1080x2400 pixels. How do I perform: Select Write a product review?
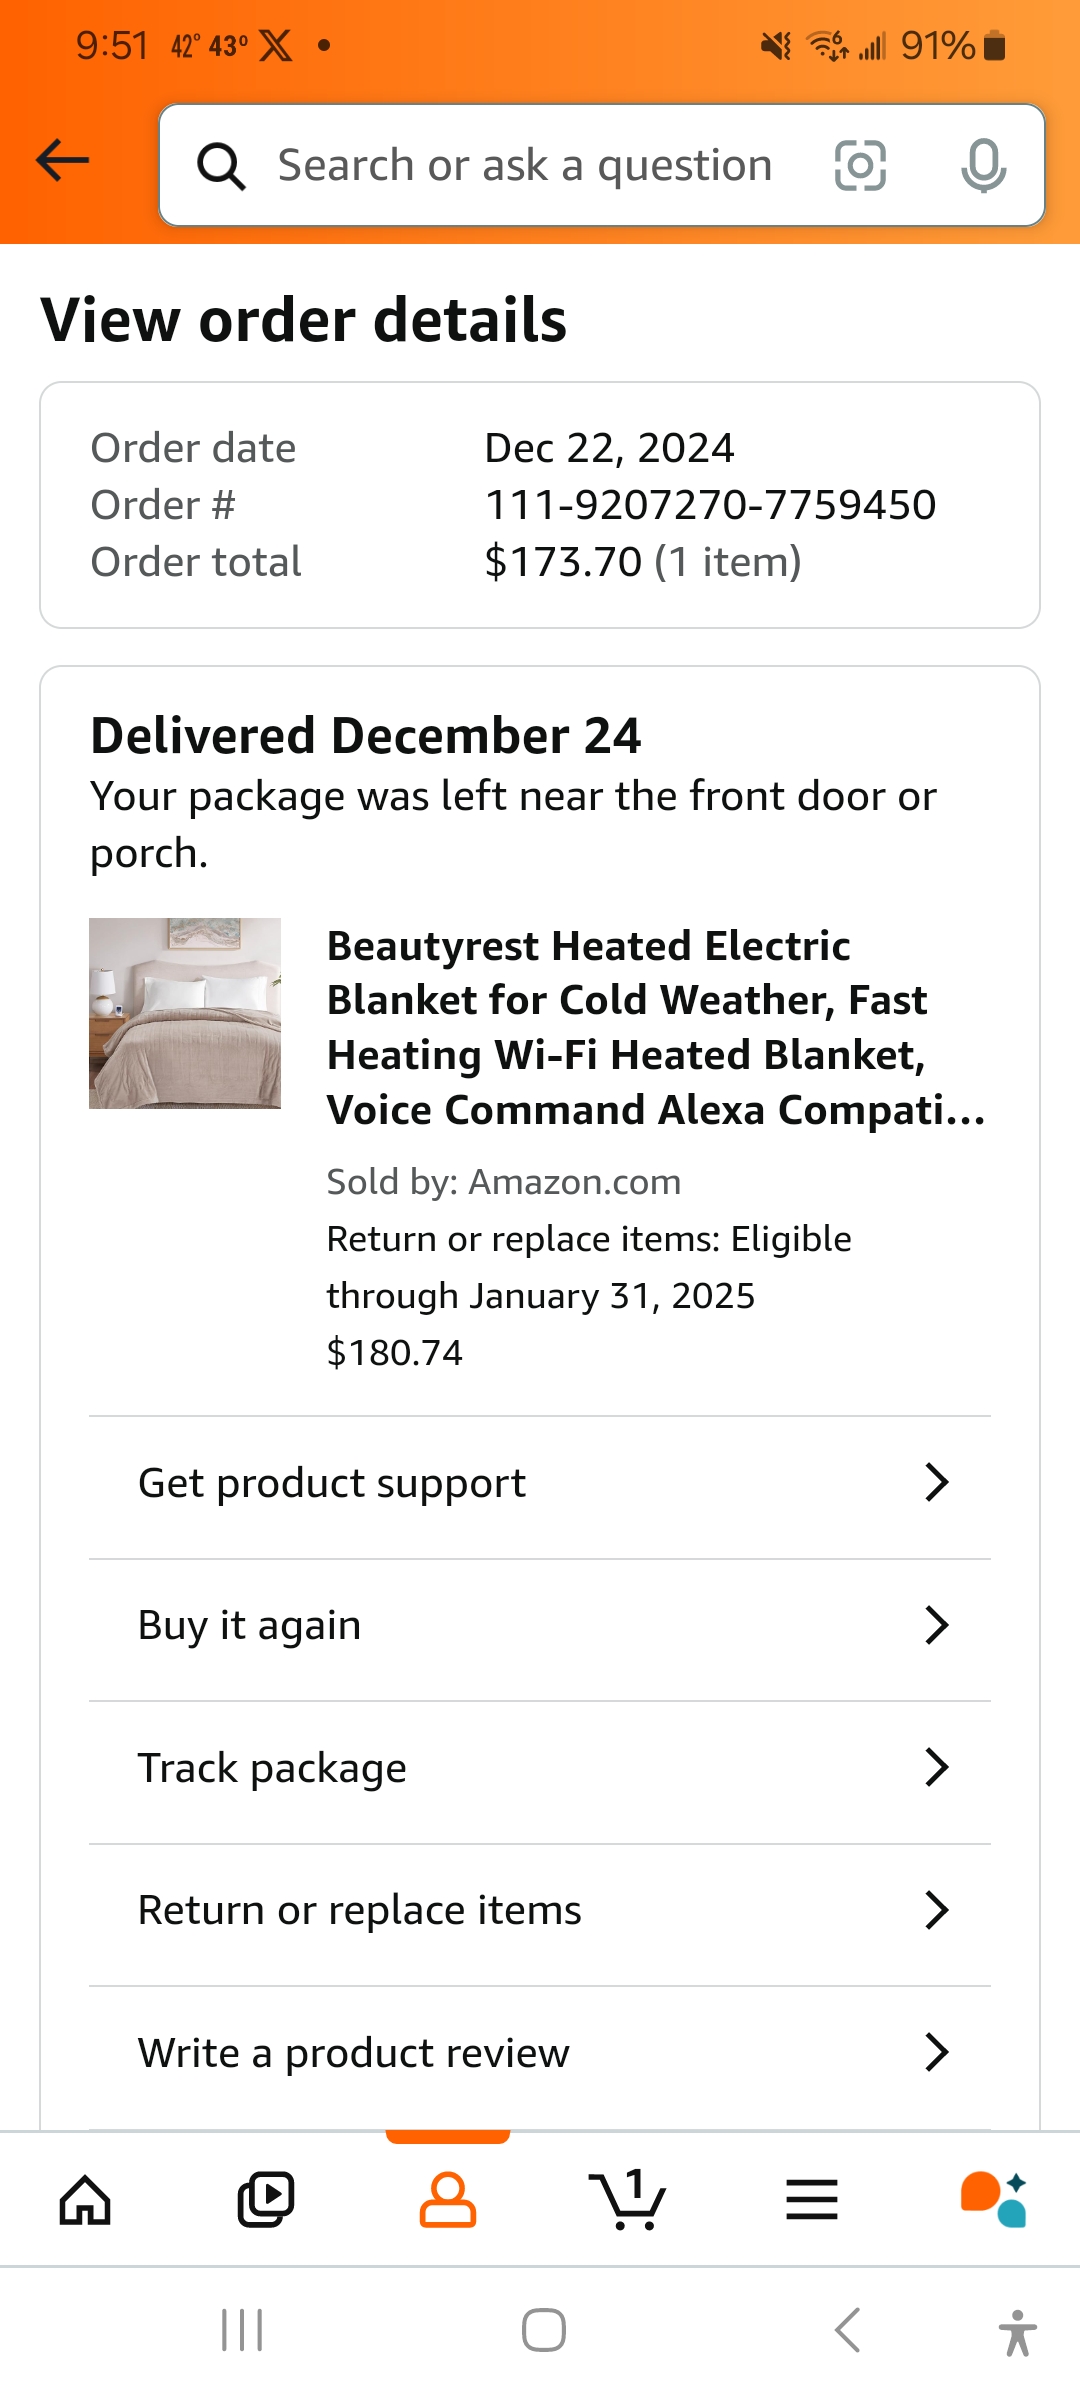[x=540, y=2053]
